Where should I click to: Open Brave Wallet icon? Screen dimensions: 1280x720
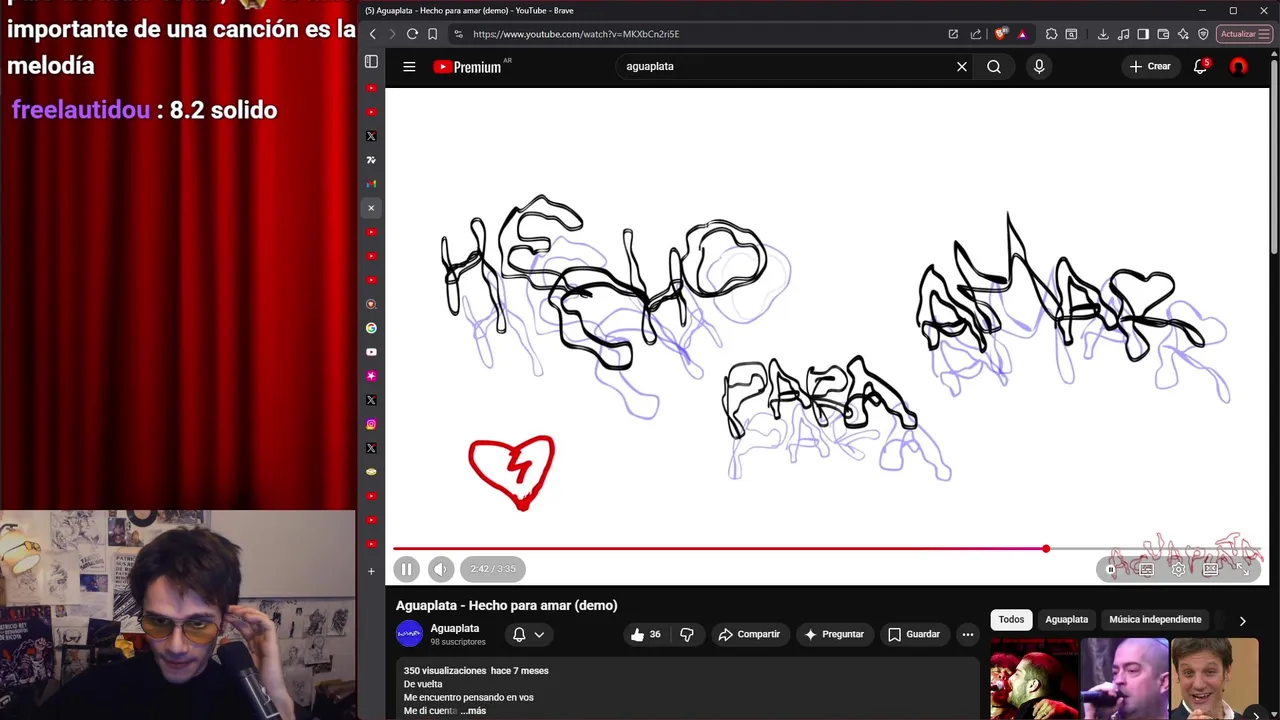click(1163, 34)
